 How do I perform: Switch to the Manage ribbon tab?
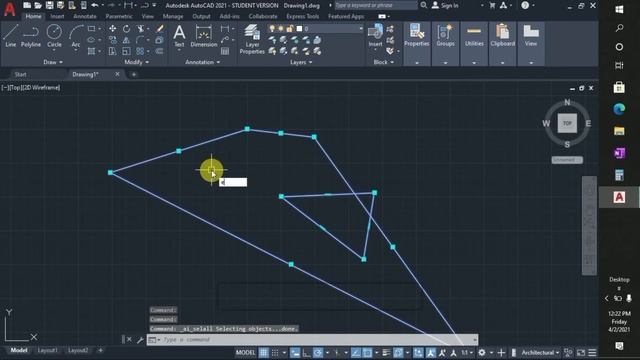click(173, 16)
